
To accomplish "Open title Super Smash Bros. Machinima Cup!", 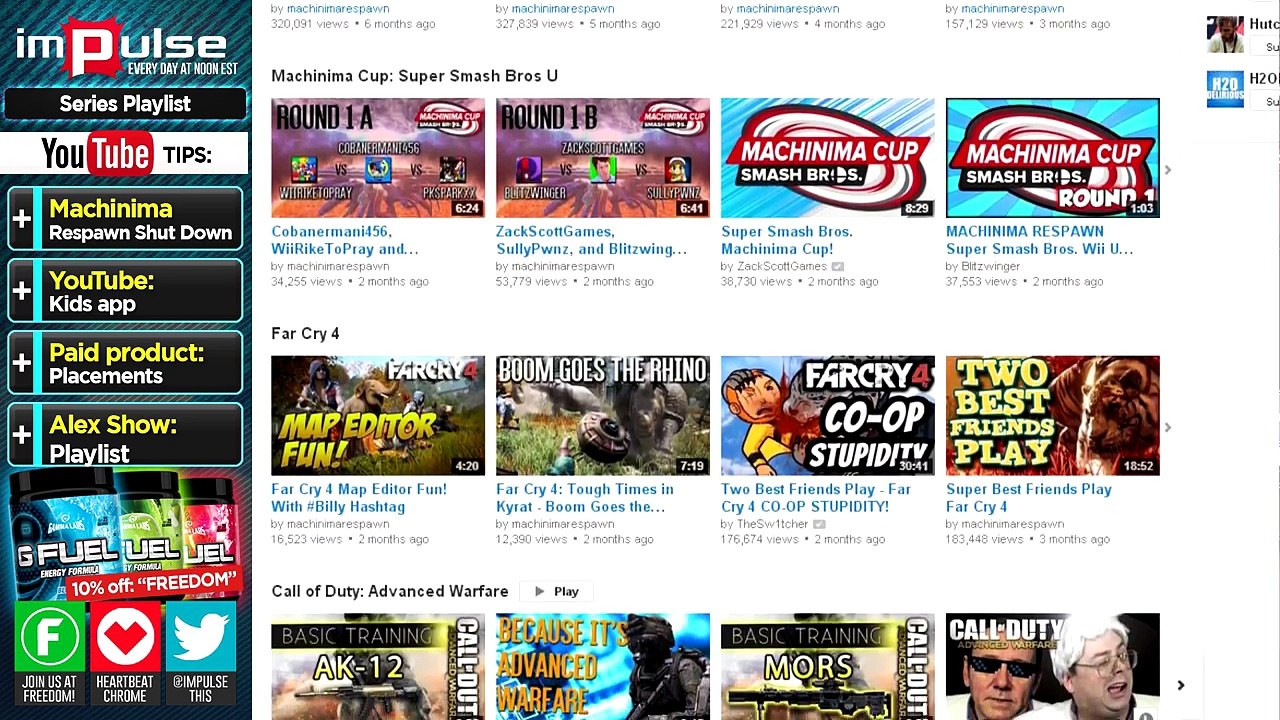I will click(787, 241).
